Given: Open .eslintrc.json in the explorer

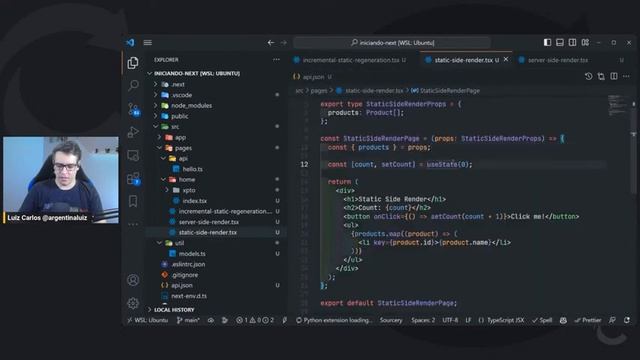Looking at the screenshot, I should 188,264.
